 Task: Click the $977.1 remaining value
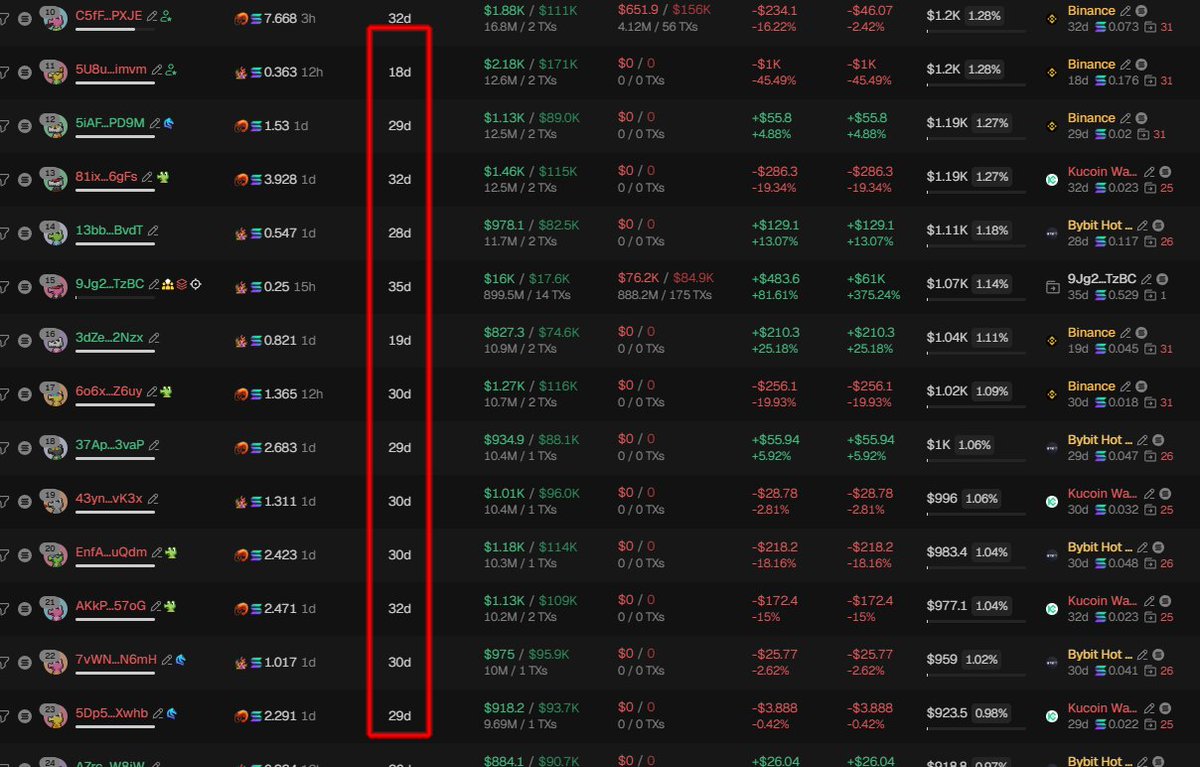(948, 606)
